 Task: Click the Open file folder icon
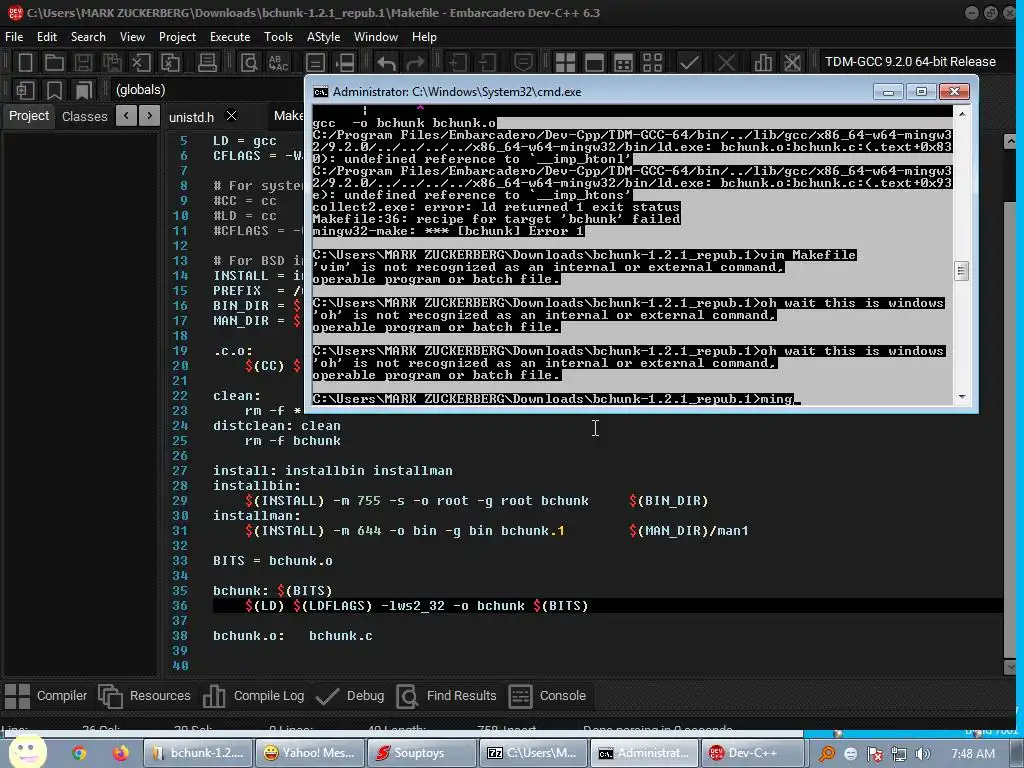coord(54,63)
